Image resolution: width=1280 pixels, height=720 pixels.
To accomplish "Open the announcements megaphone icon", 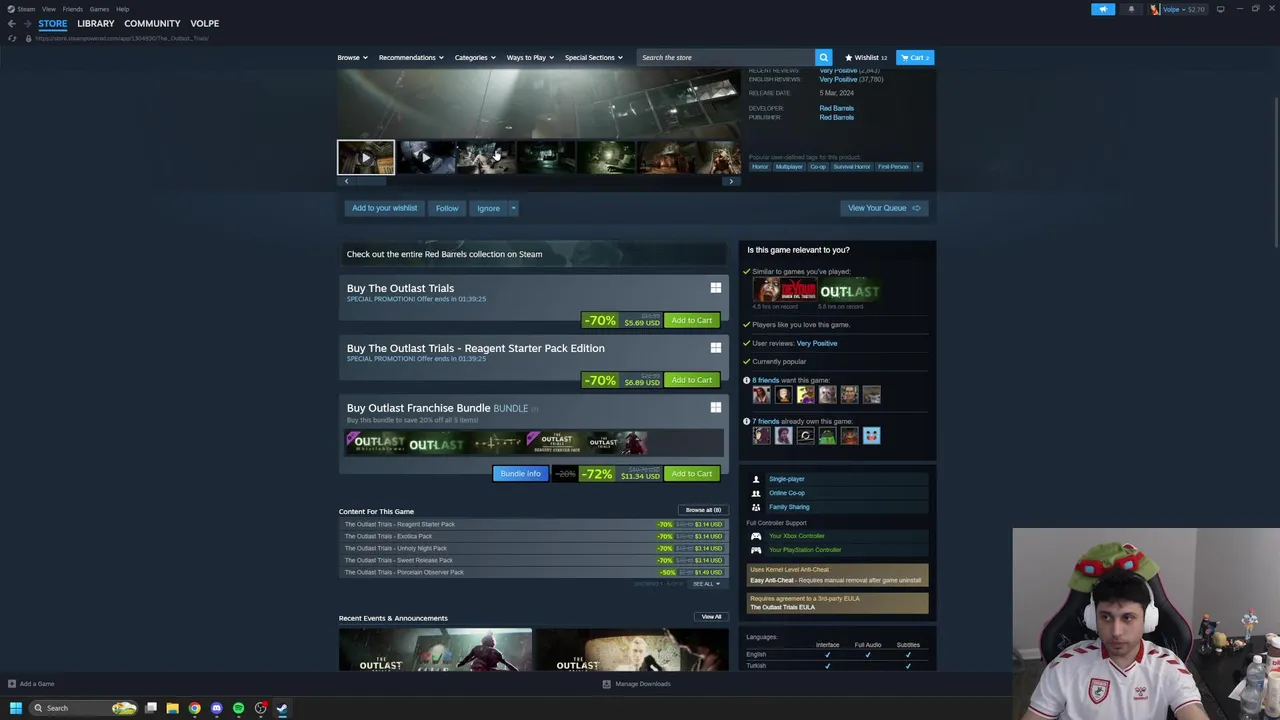I will pyautogui.click(x=1103, y=9).
